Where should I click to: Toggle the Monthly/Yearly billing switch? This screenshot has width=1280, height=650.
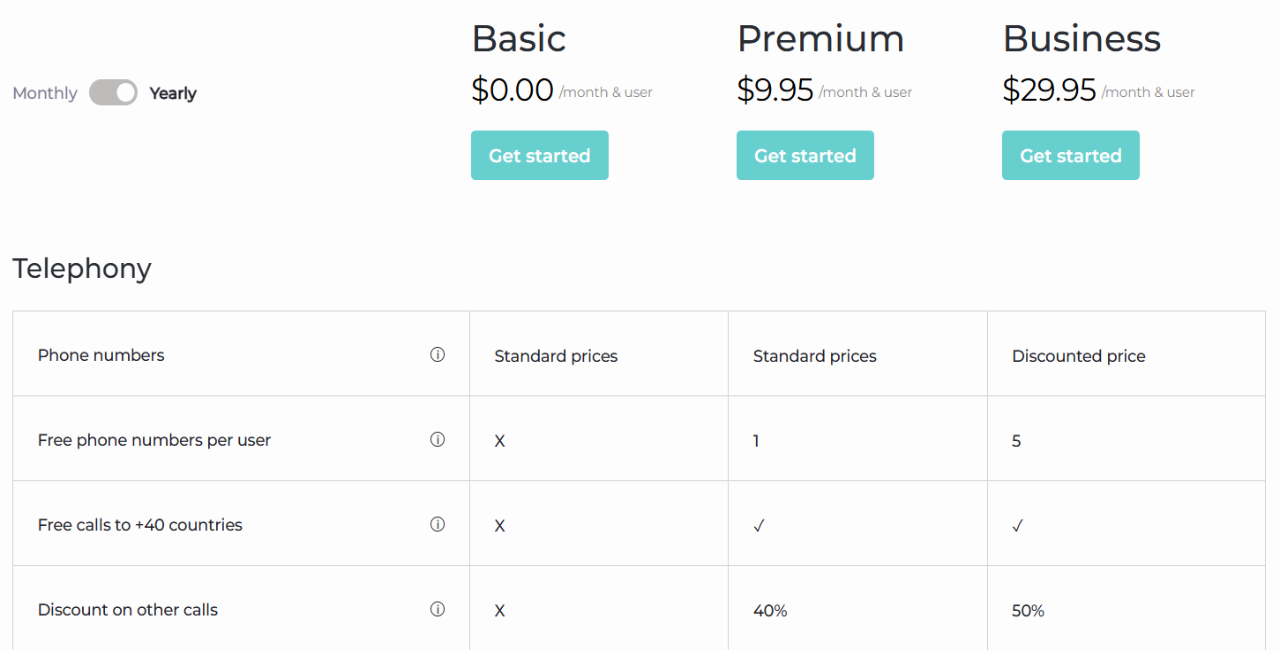[x=113, y=93]
